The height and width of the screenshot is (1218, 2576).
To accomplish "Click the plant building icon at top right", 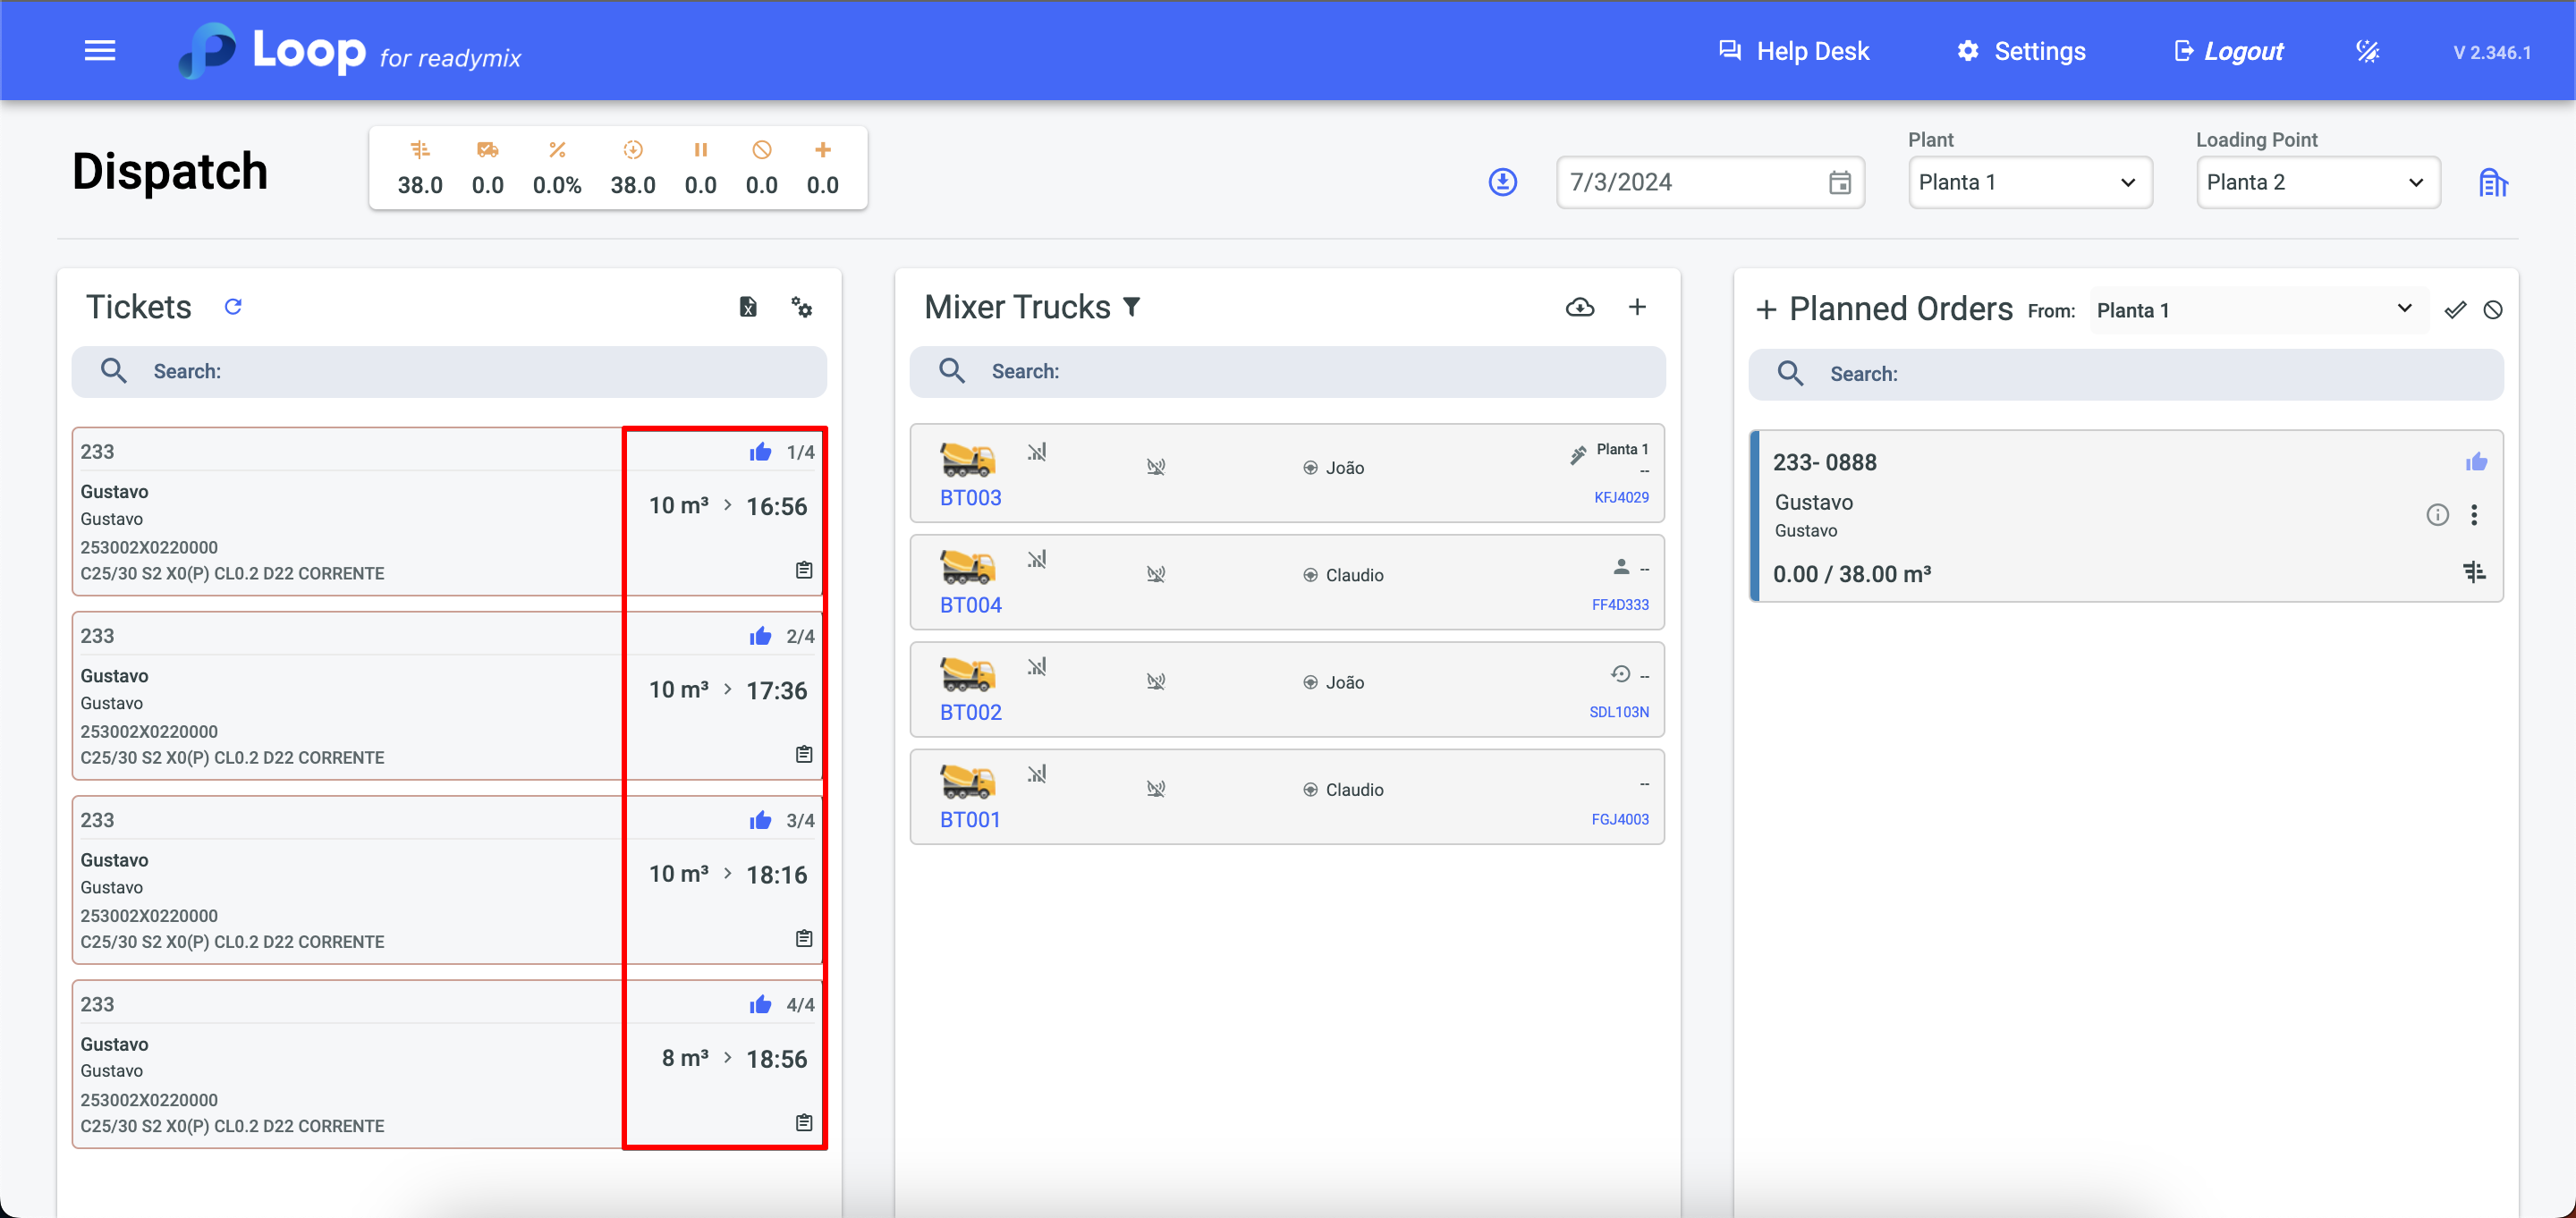I will pyautogui.click(x=2492, y=183).
